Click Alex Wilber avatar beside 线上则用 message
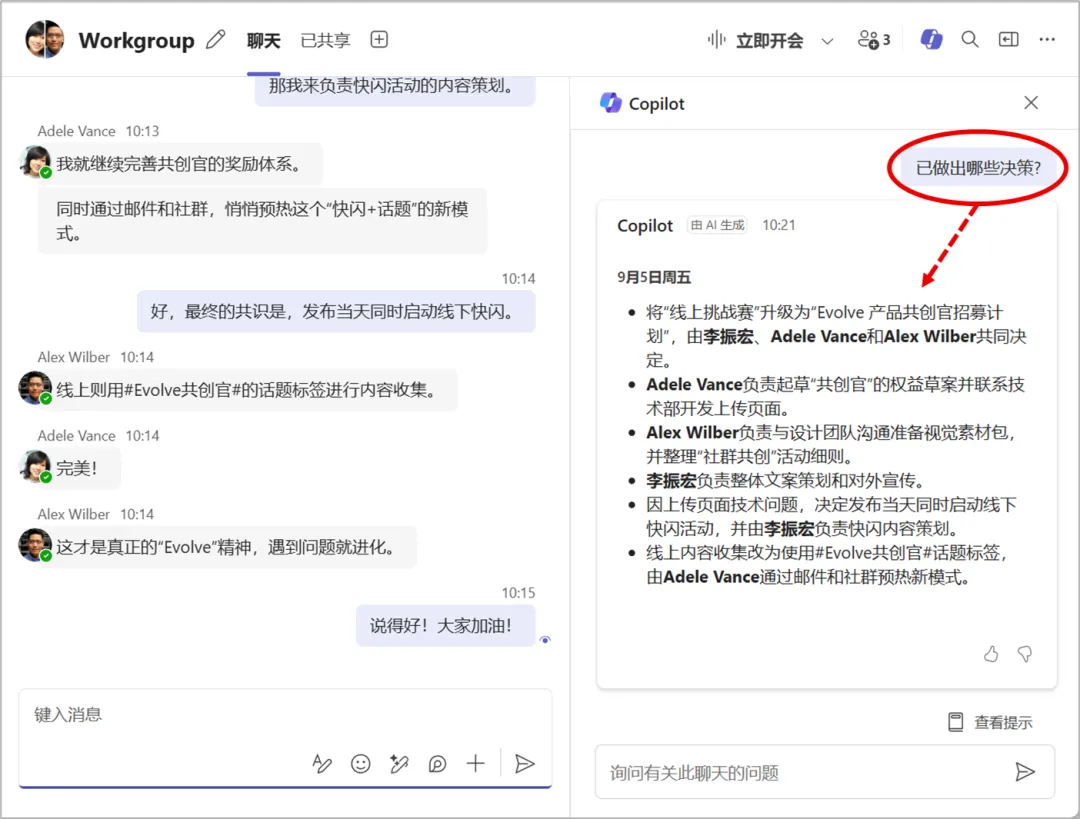 pos(35,388)
